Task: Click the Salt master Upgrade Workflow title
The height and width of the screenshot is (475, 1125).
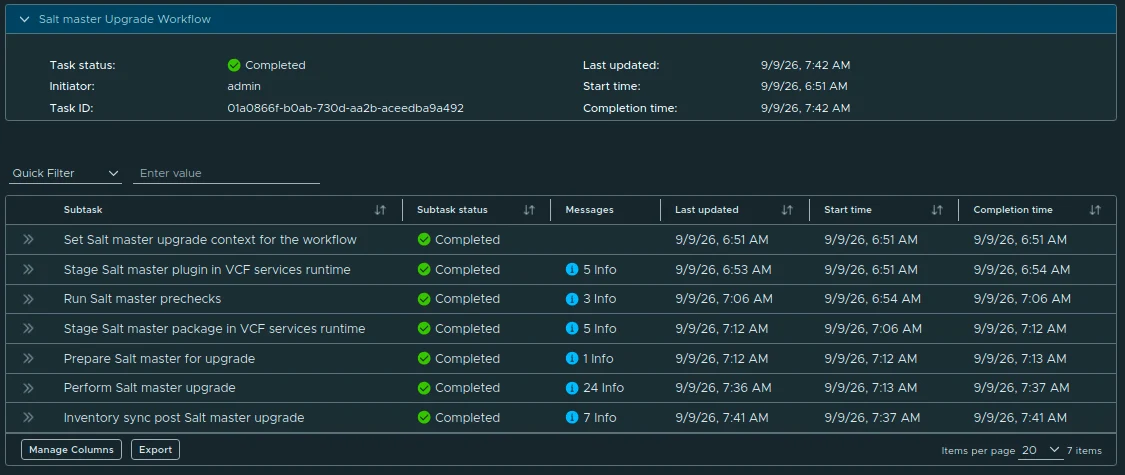Action: click(x=125, y=19)
